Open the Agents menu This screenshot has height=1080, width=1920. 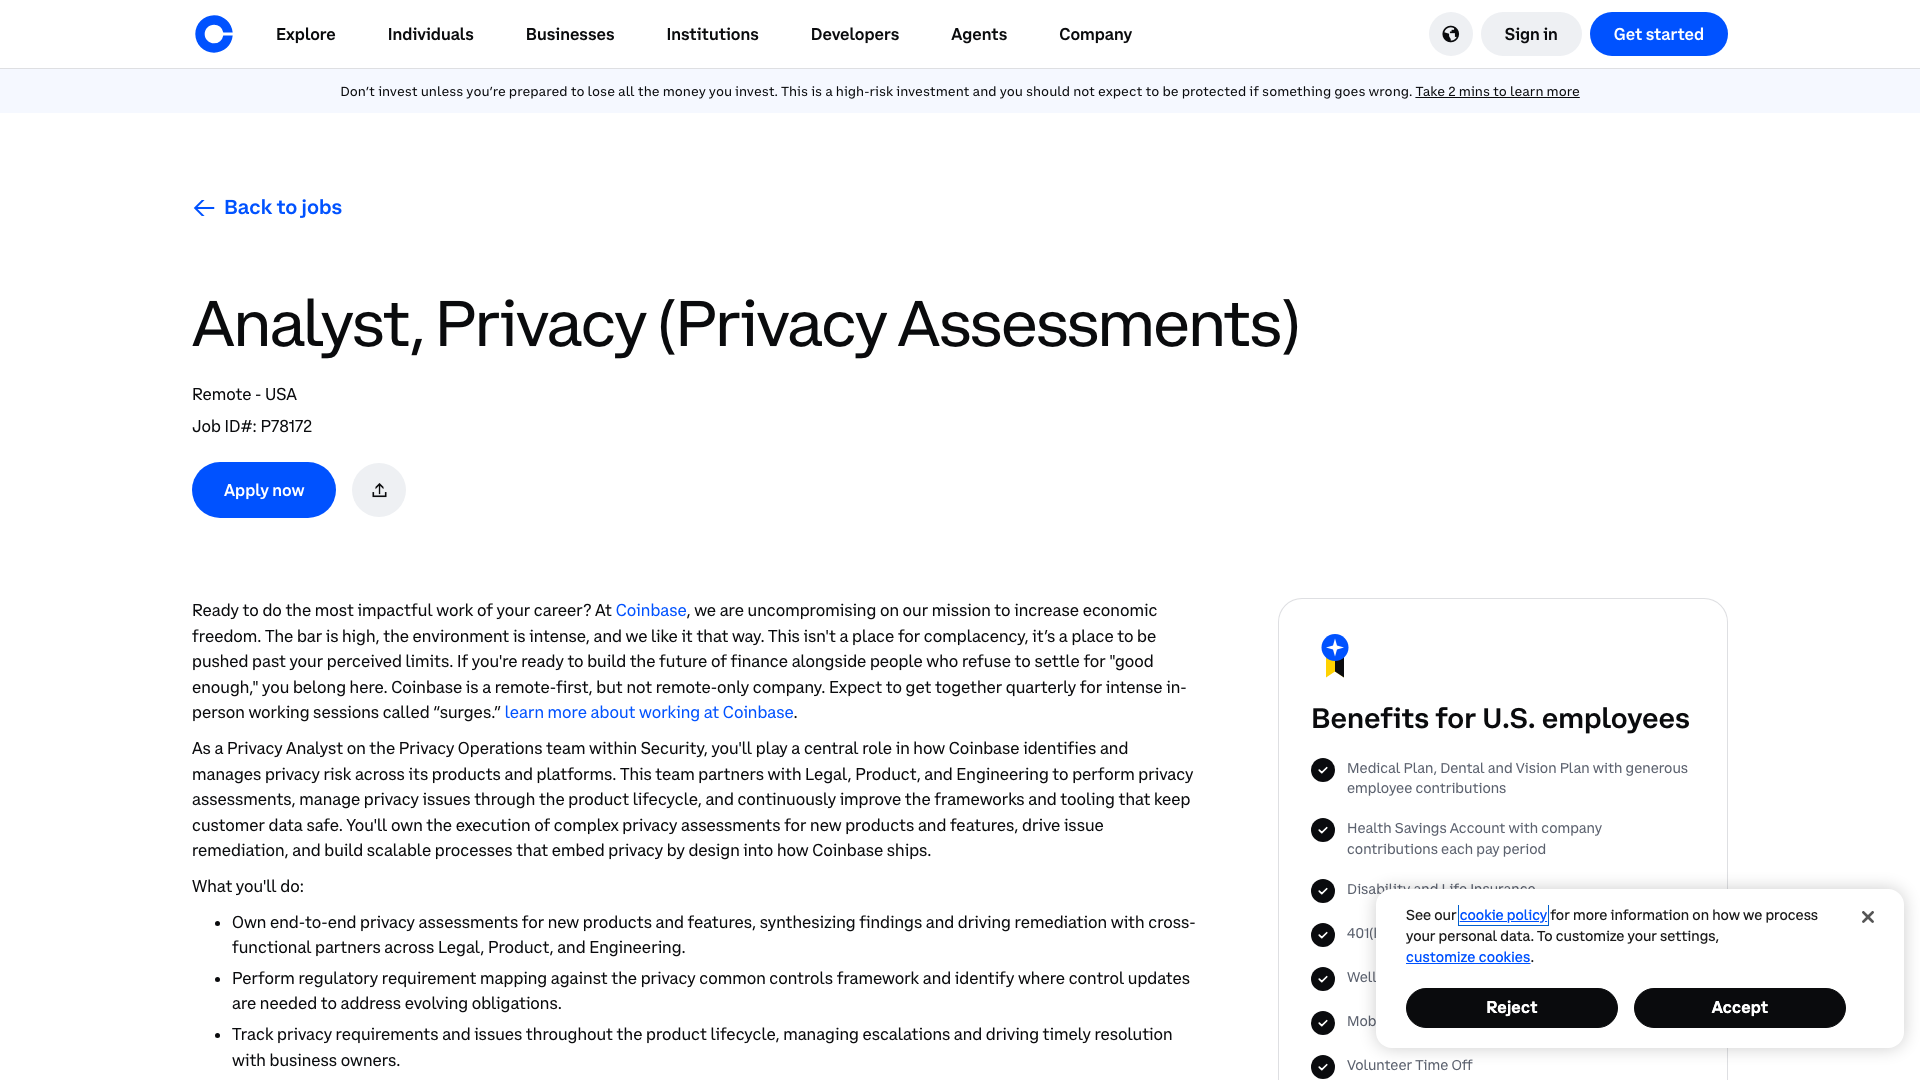tap(979, 34)
